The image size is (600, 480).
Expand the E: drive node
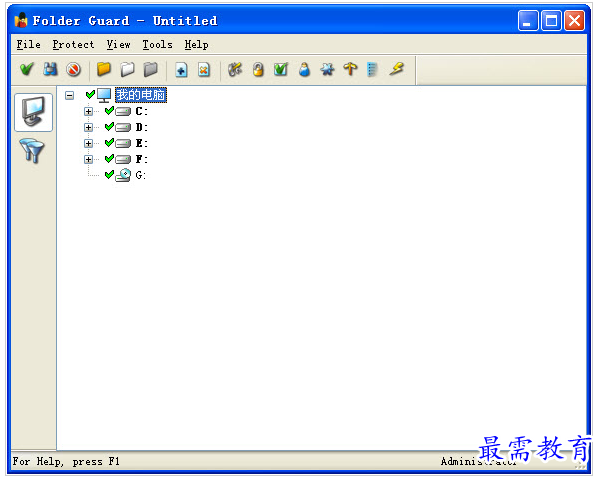pos(88,144)
